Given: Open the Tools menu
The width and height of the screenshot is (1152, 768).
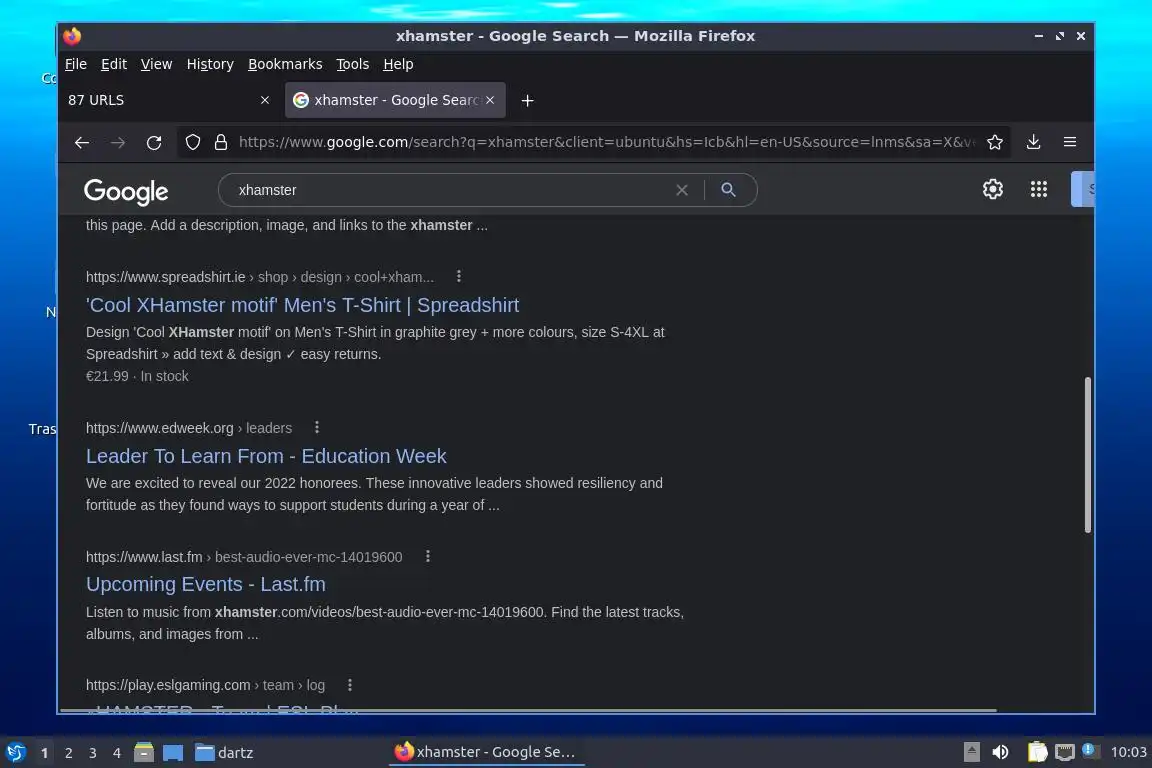Looking at the screenshot, I should pos(353,64).
